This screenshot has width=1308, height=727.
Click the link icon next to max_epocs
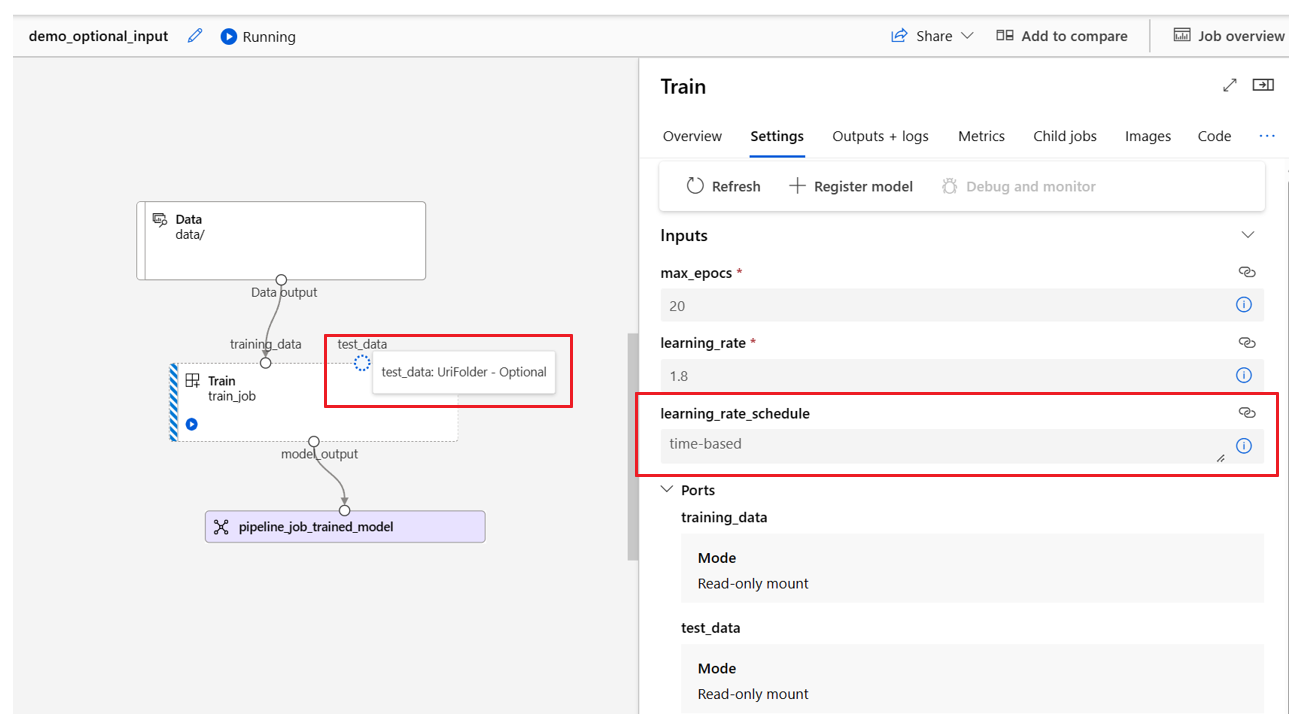pos(1246,272)
